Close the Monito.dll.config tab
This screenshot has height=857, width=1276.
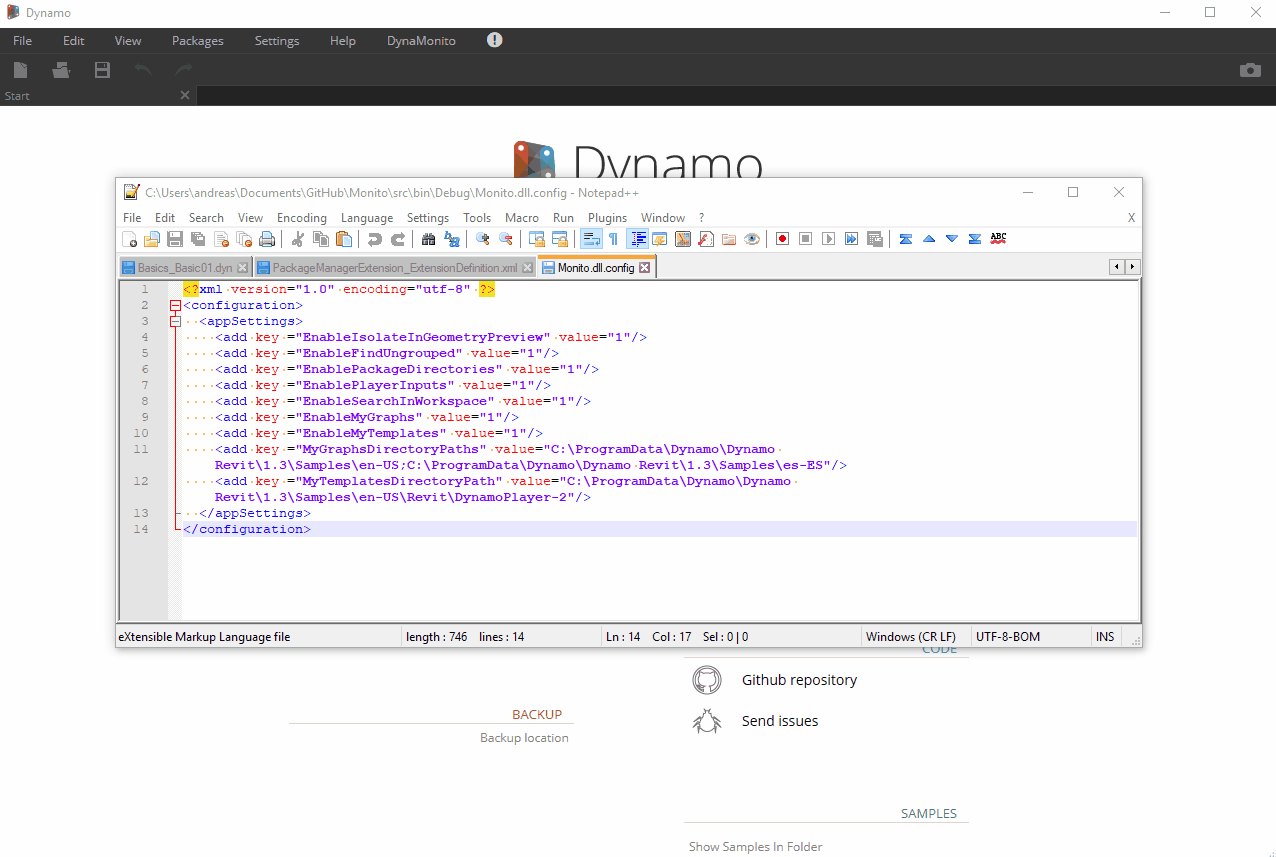(645, 268)
